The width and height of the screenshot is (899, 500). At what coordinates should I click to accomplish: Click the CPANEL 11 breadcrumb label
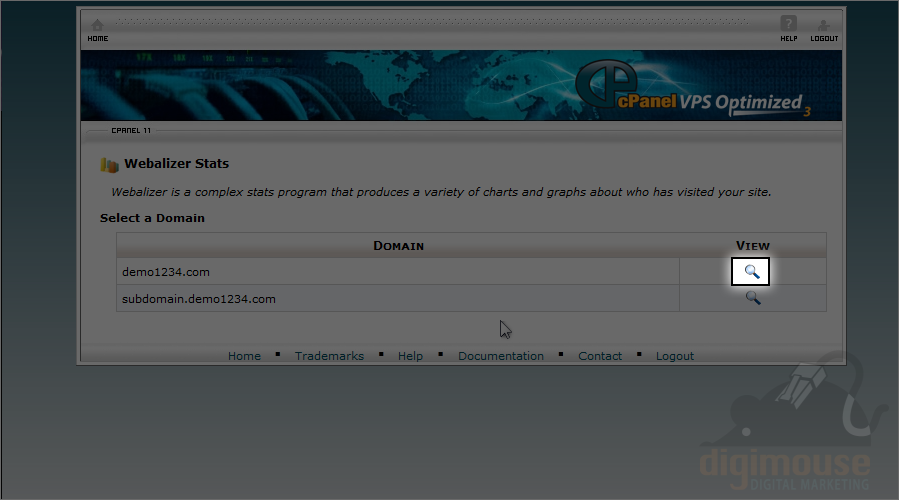tap(131, 131)
